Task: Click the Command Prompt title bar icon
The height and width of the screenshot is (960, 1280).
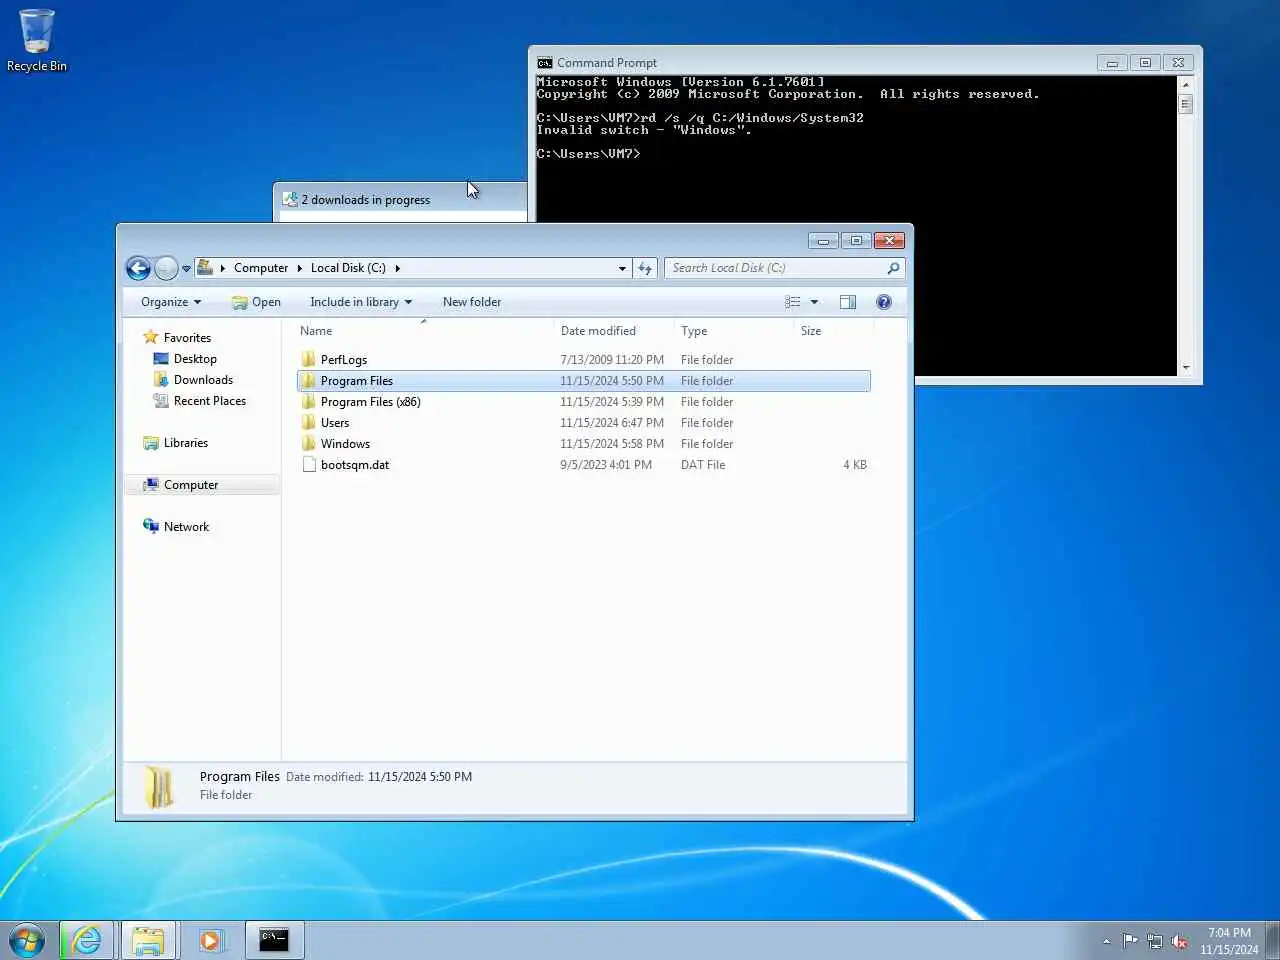Action: tap(544, 63)
